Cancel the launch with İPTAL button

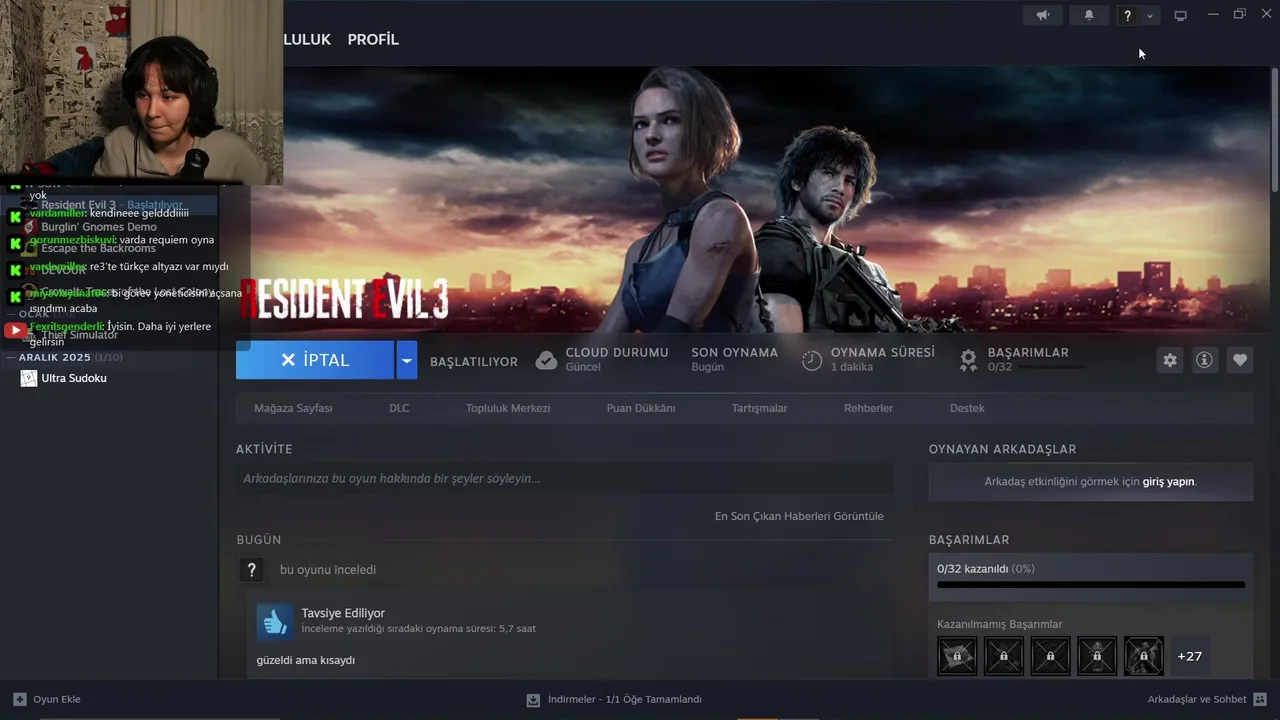[315, 360]
